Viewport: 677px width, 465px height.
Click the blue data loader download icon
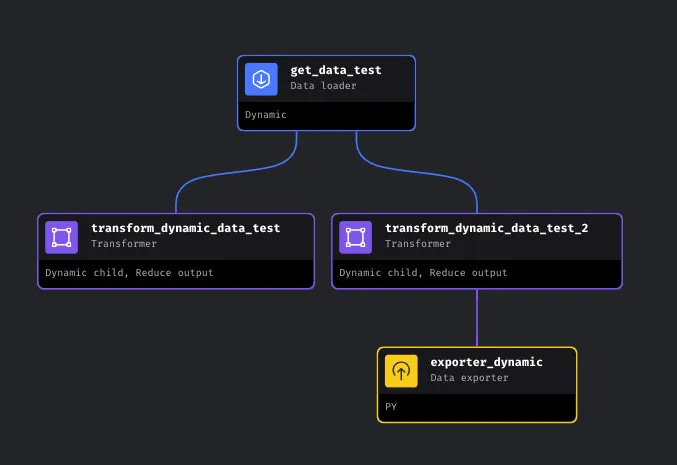(261, 79)
